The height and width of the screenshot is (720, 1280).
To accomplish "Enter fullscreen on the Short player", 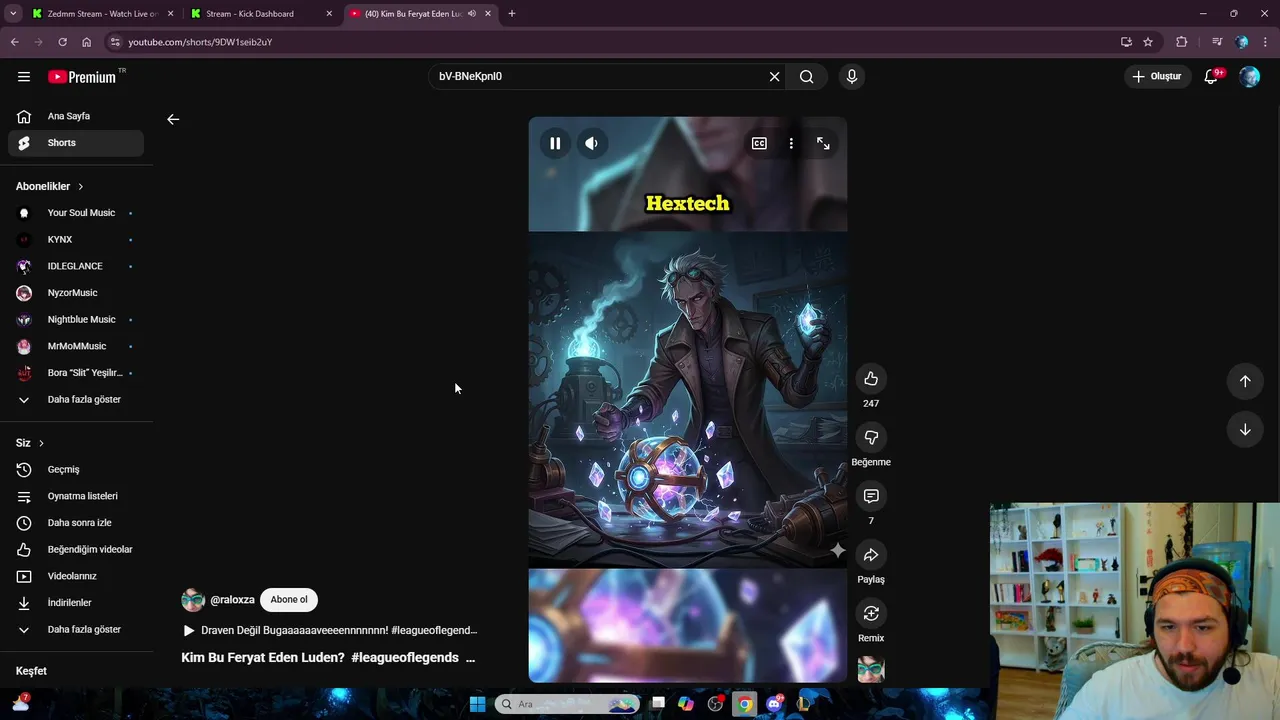I will 823,143.
